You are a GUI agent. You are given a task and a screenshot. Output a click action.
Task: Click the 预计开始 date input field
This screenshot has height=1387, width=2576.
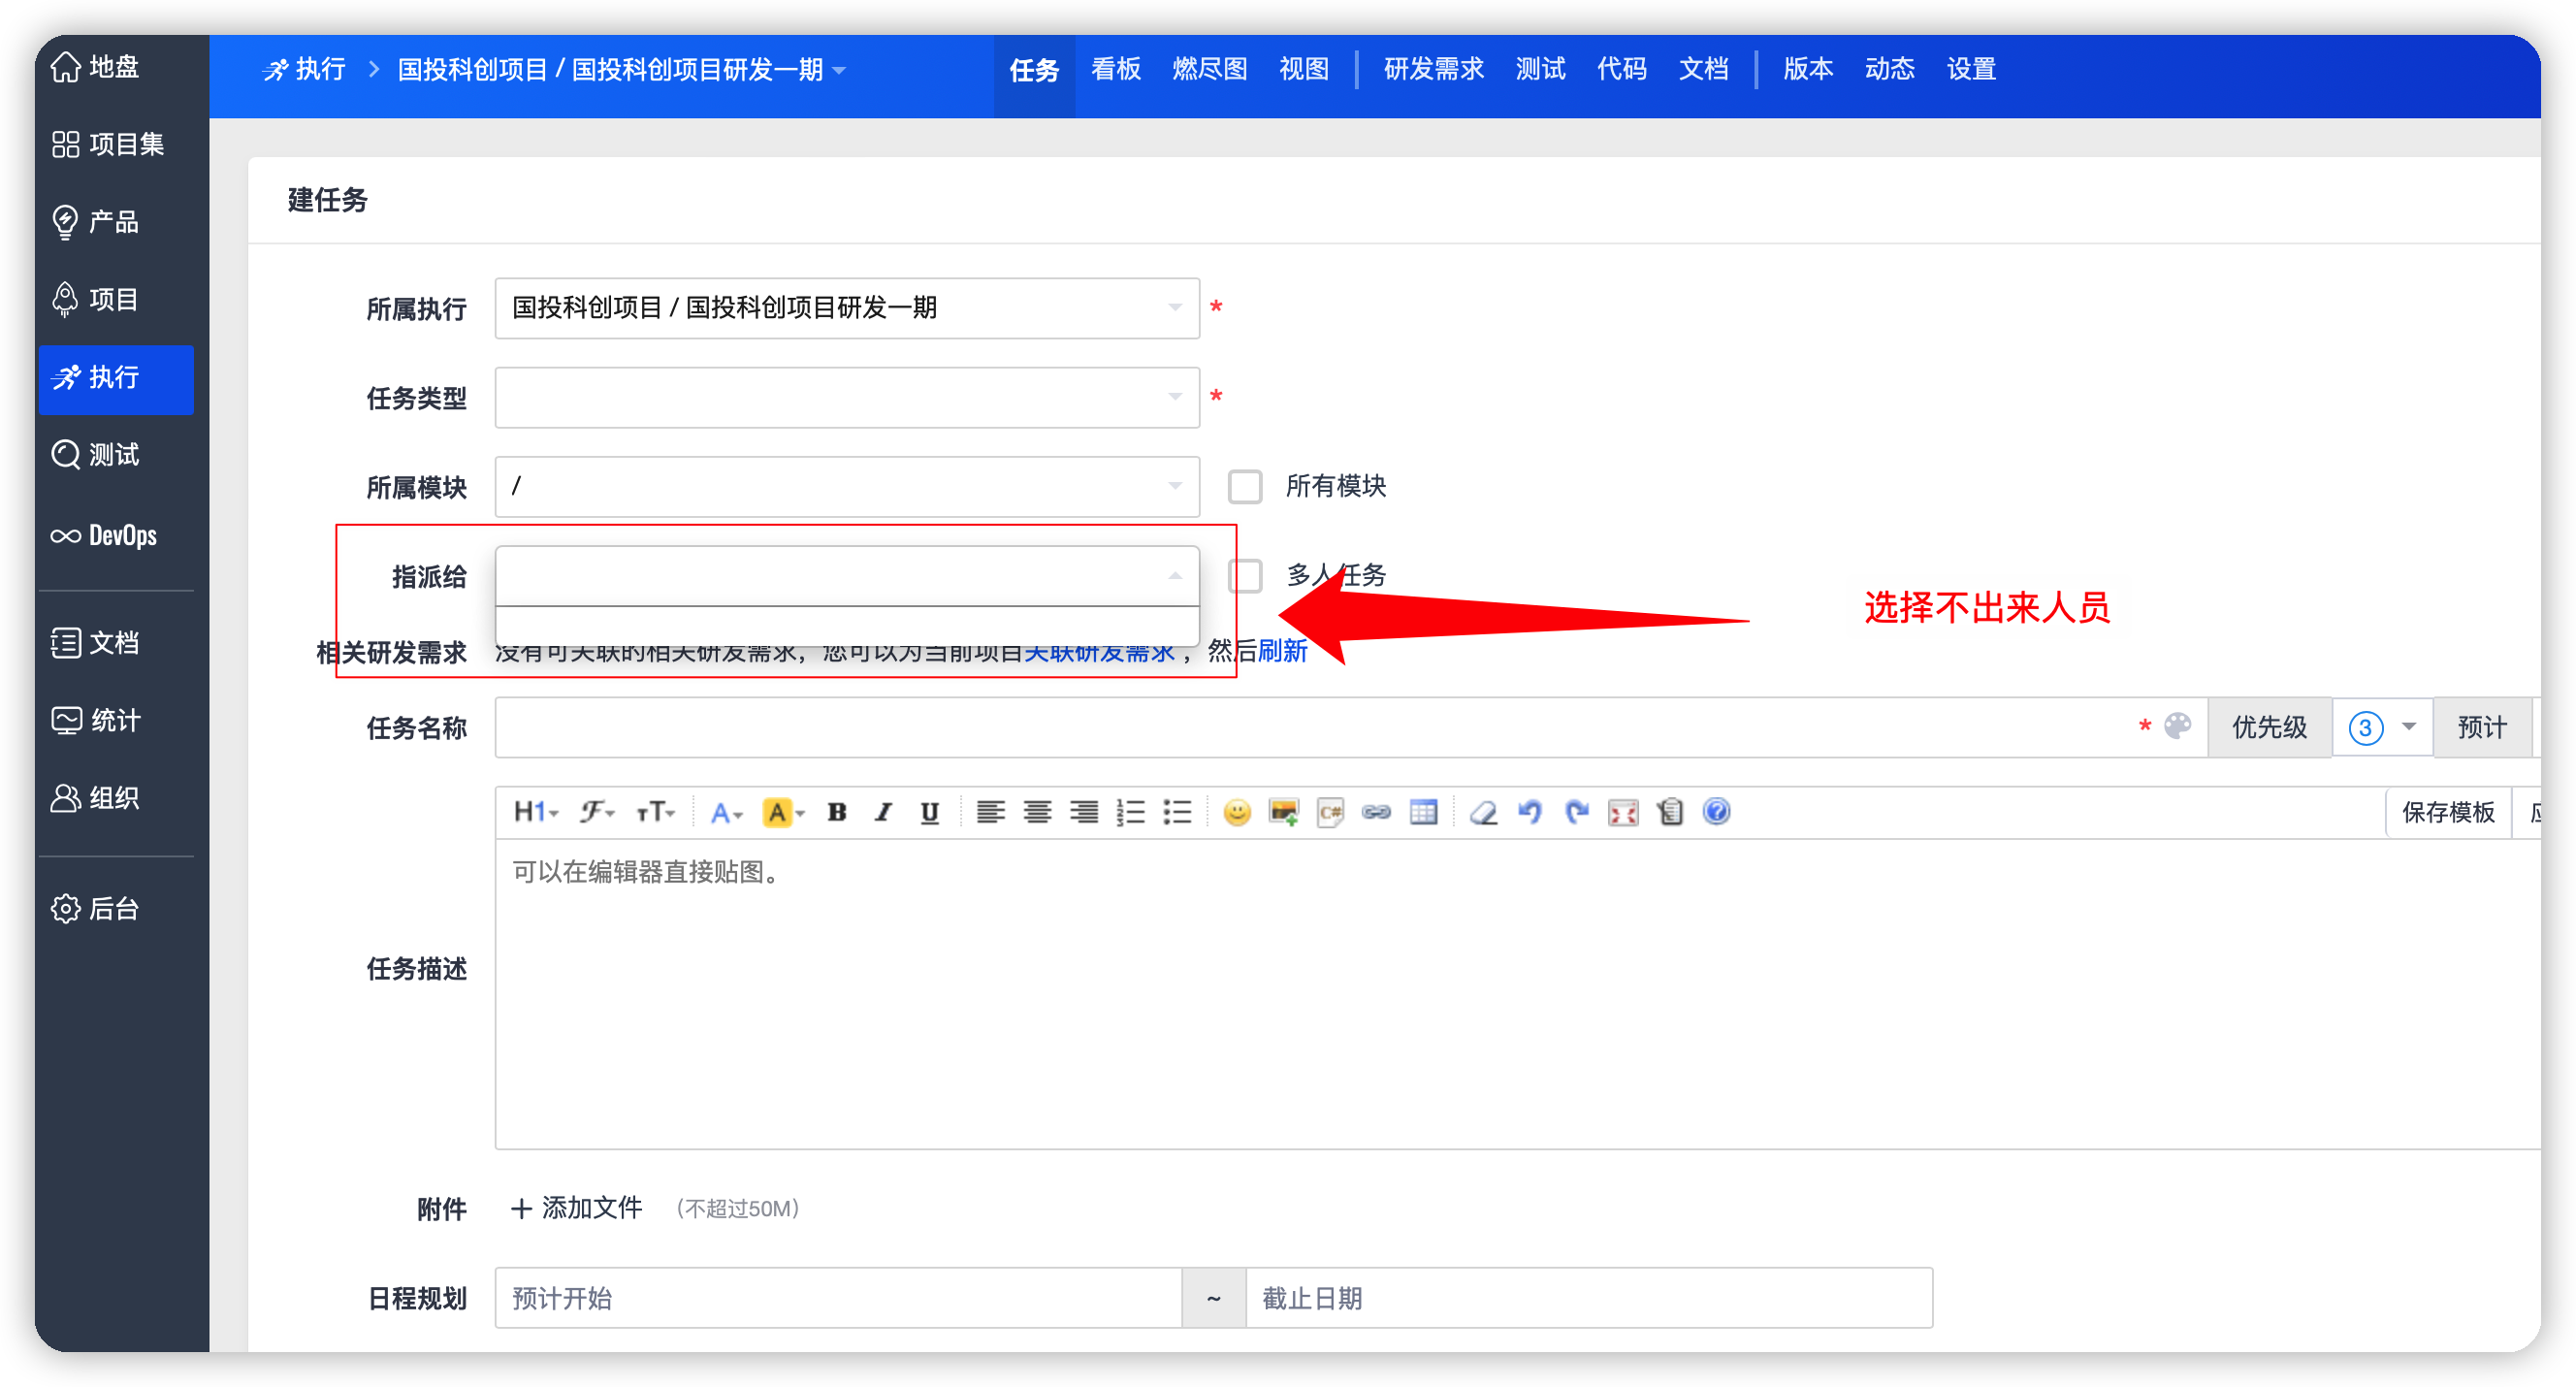tap(838, 1298)
